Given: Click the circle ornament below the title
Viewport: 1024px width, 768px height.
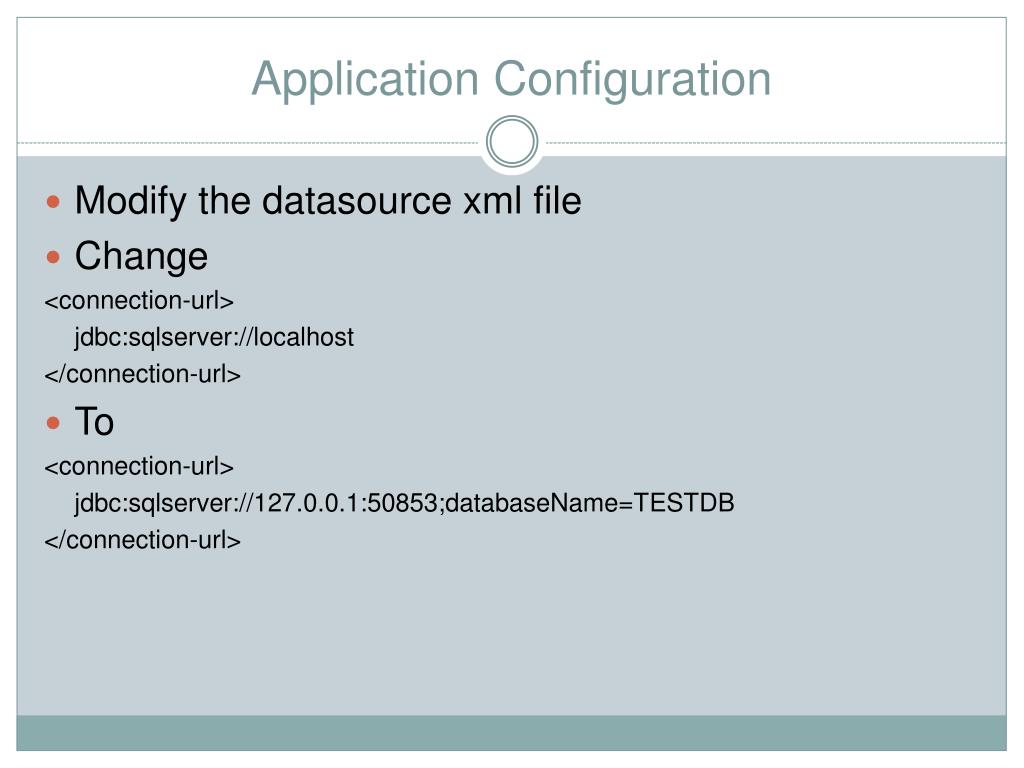Looking at the screenshot, I should coord(512,142).
